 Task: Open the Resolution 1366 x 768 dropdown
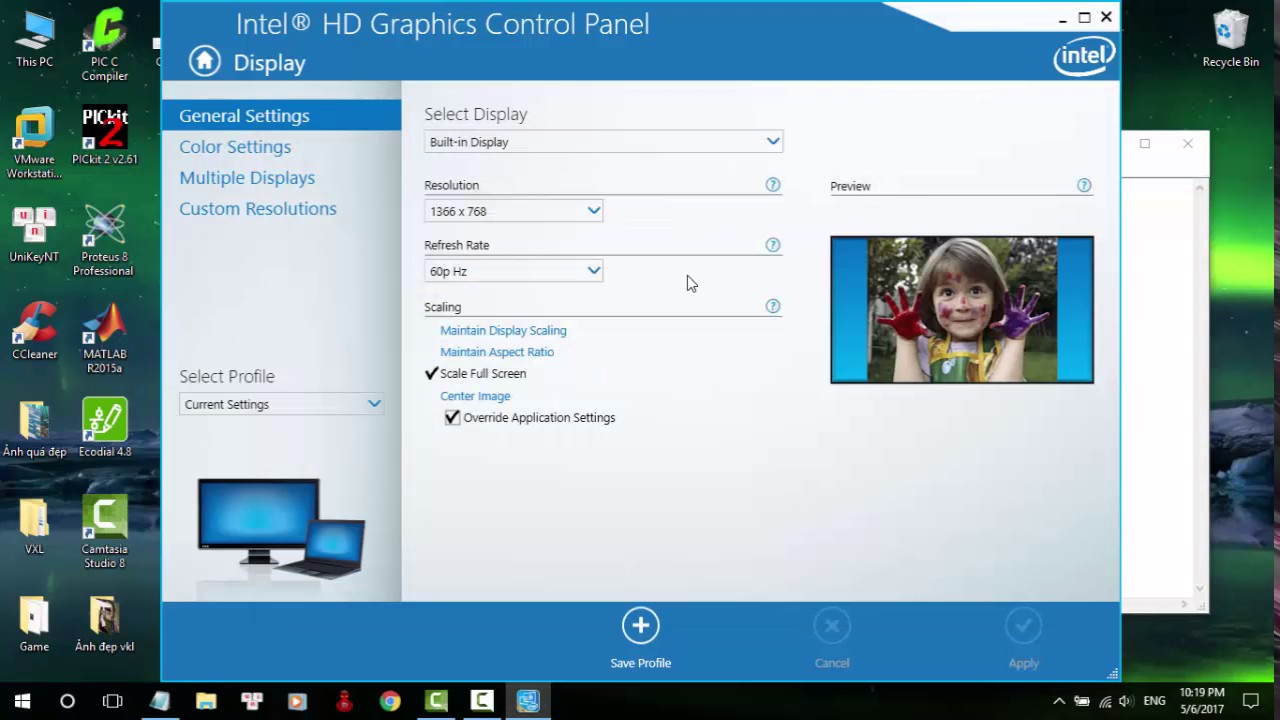(513, 211)
